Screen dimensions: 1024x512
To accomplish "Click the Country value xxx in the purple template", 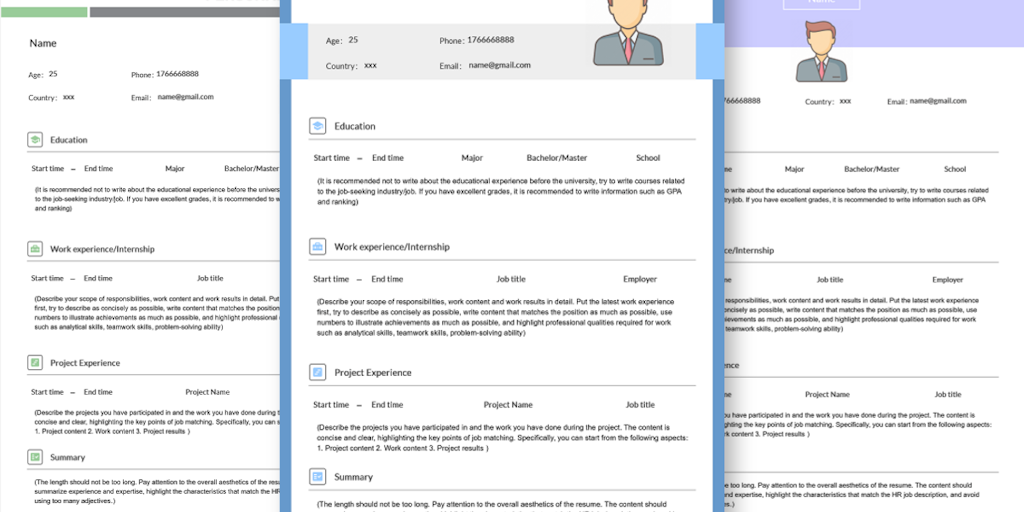I will 845,101.
